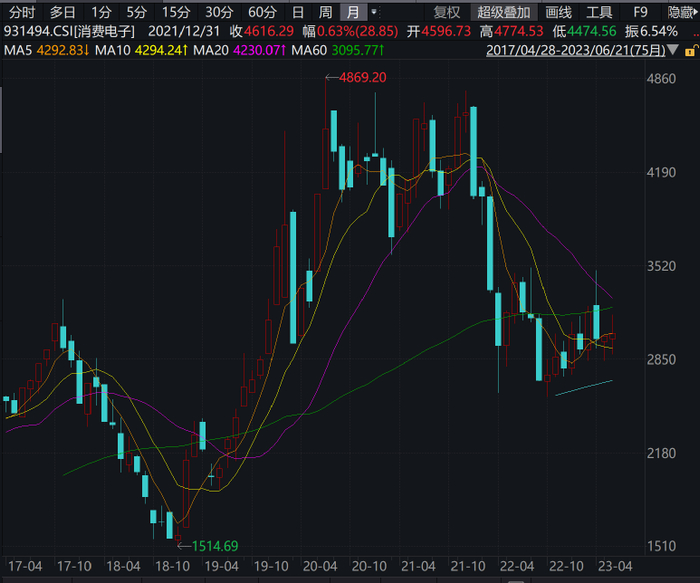Open the 工具 tools menu
This screenshot has height=583, width=700.
point(599,12)
